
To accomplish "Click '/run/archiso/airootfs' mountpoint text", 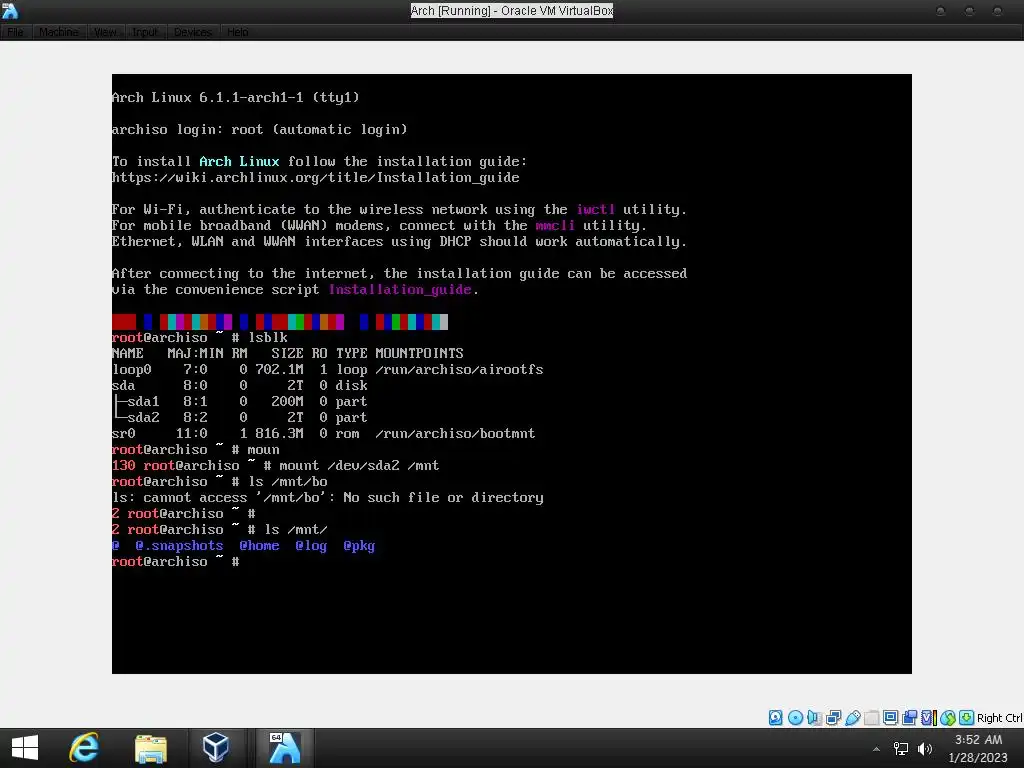I will coord(459,370).
